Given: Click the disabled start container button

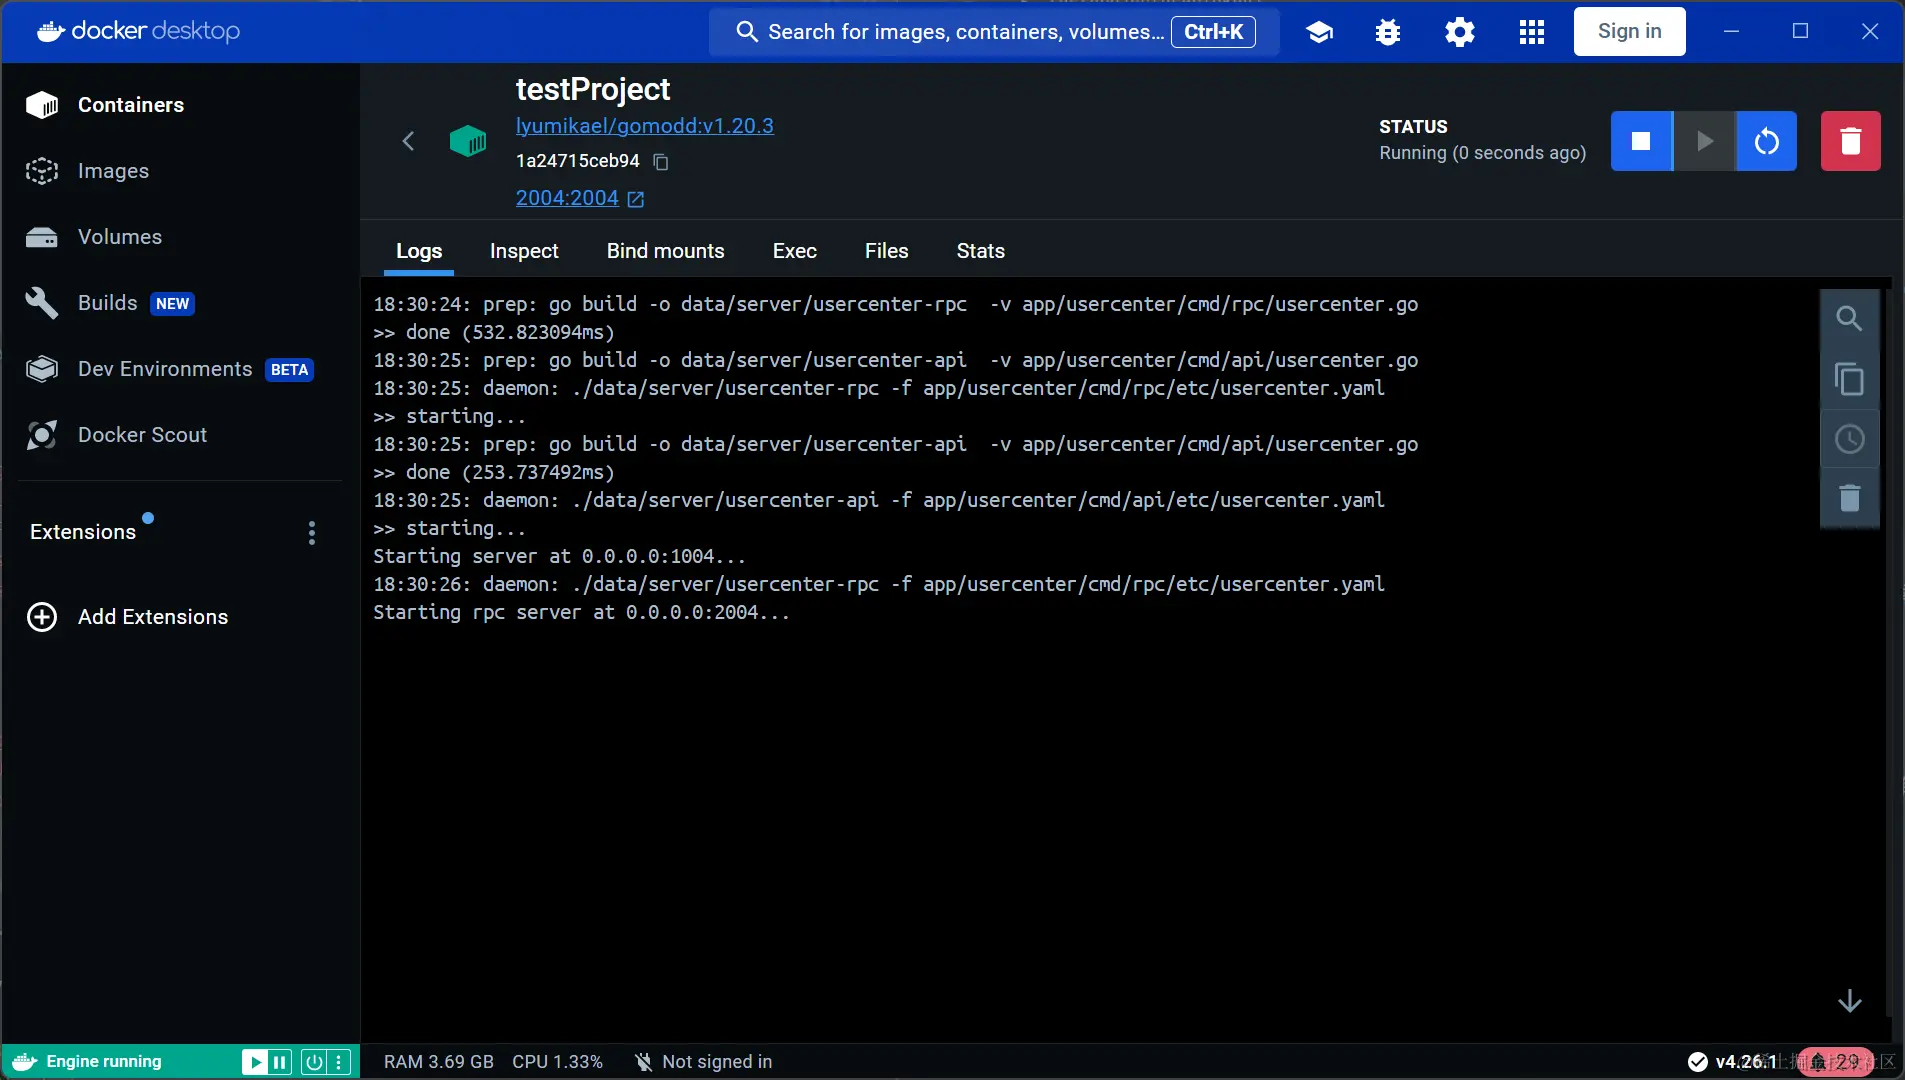Looking at the screenshot, I should click(x=1704, y=141).
